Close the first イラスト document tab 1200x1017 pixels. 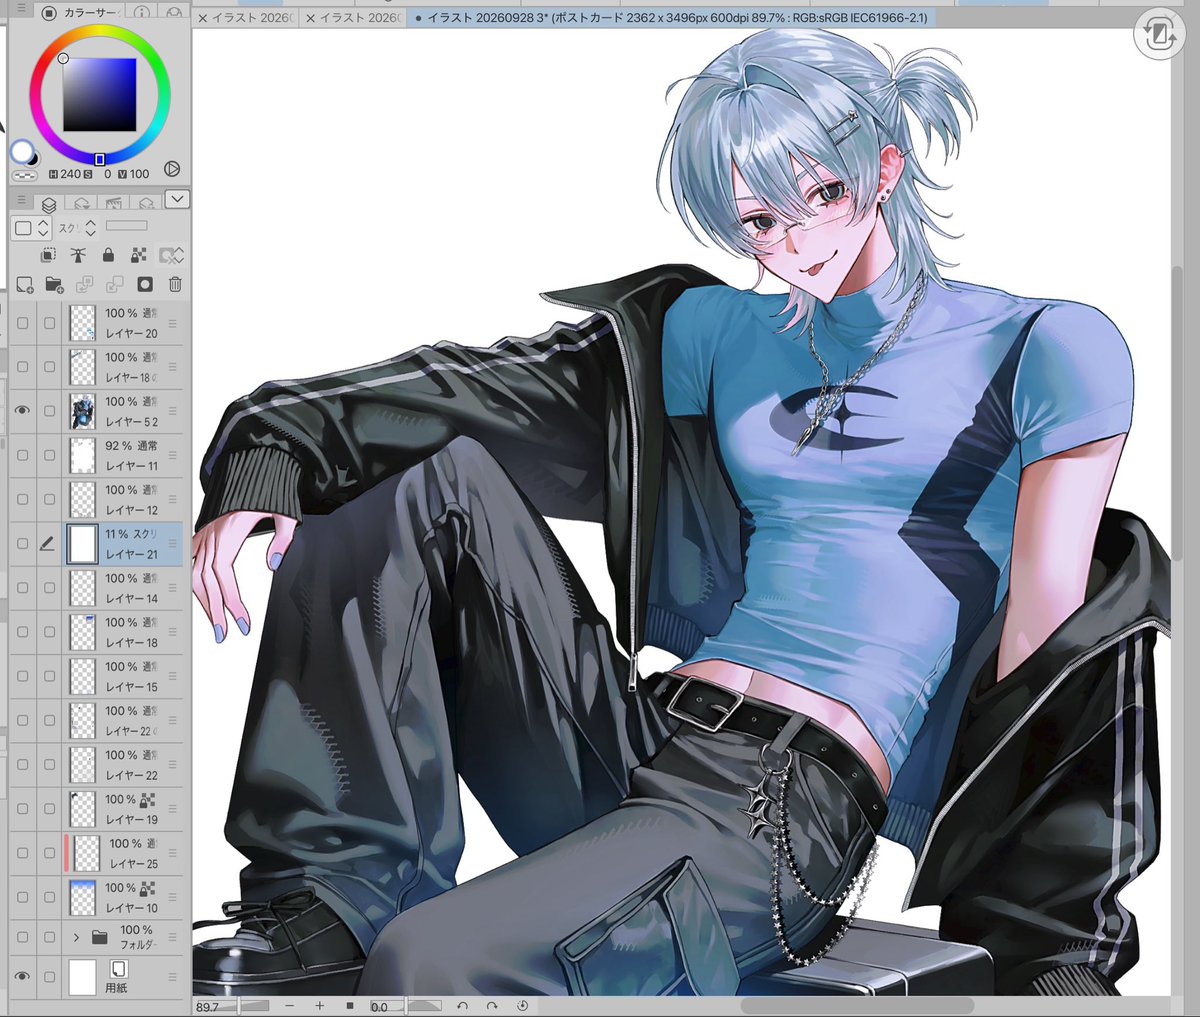(203, 18)
